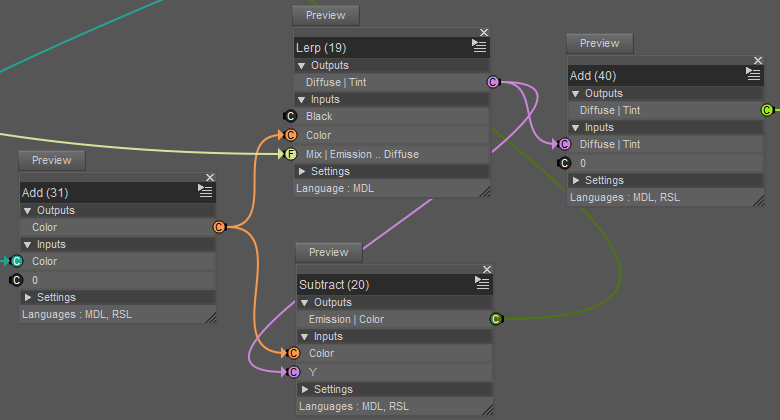Open the Add (31) node options menu icon

205,191
